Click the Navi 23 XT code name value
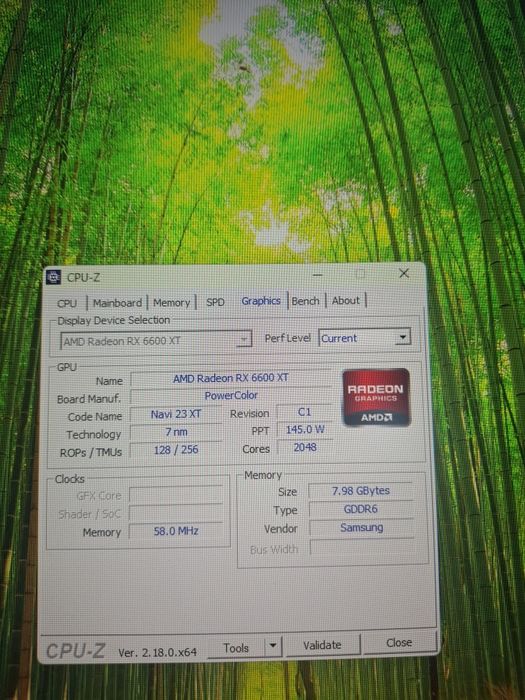The height and width of the screenshot is (700, 525). point(175,414)
